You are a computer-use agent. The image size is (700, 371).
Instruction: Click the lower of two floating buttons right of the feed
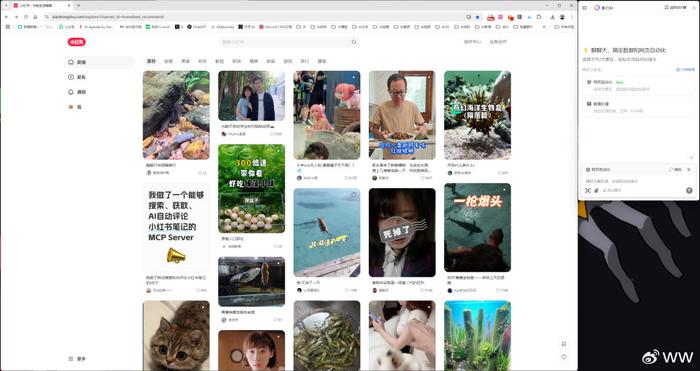pos(564,357)
